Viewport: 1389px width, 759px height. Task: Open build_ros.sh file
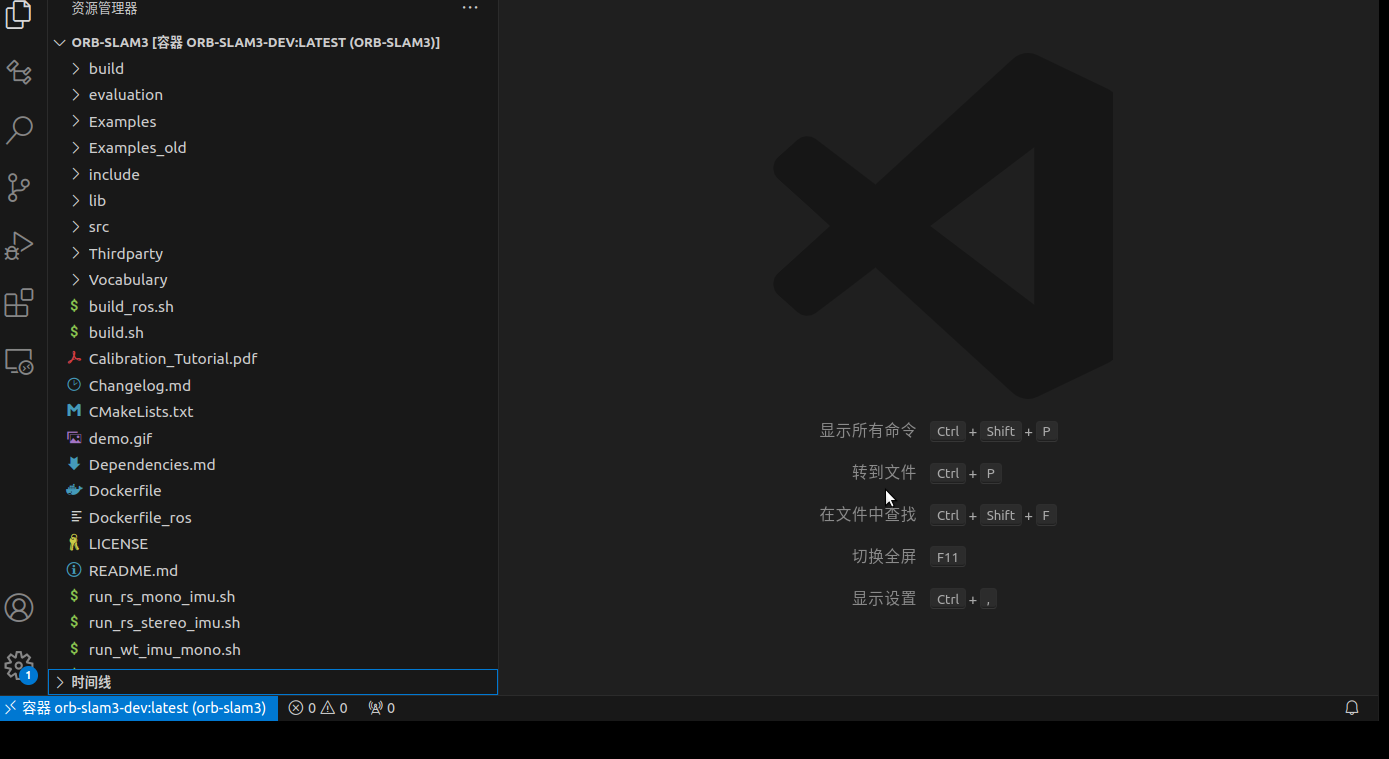273,307
